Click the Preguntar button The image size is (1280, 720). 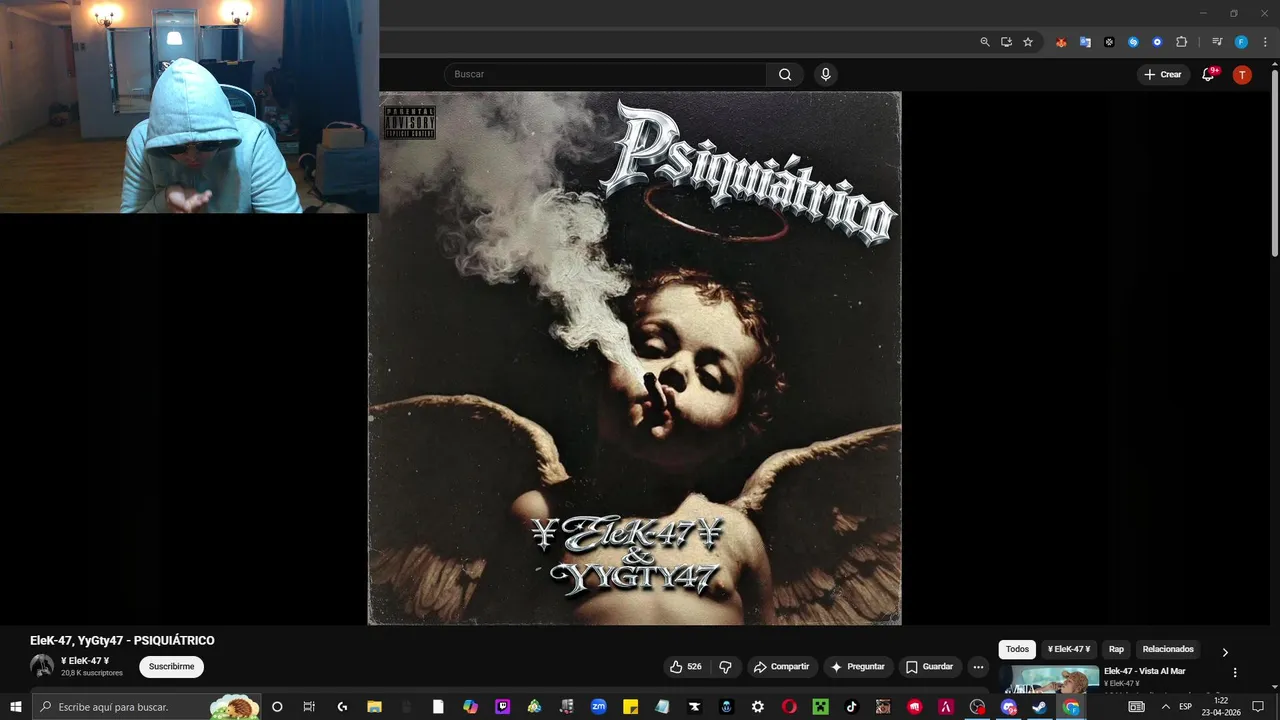[858, 667]
